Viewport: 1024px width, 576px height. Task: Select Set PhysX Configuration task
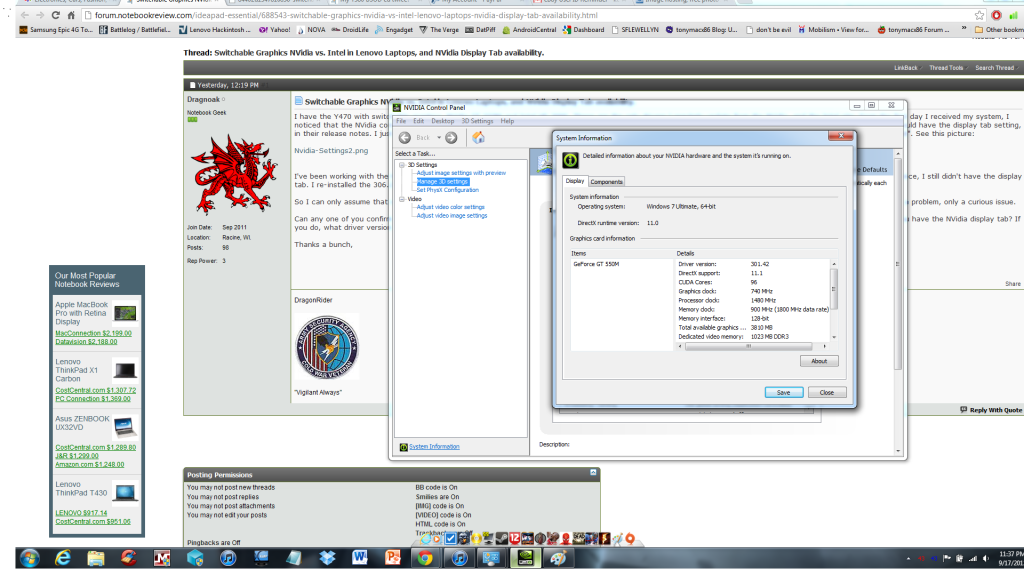447,190
